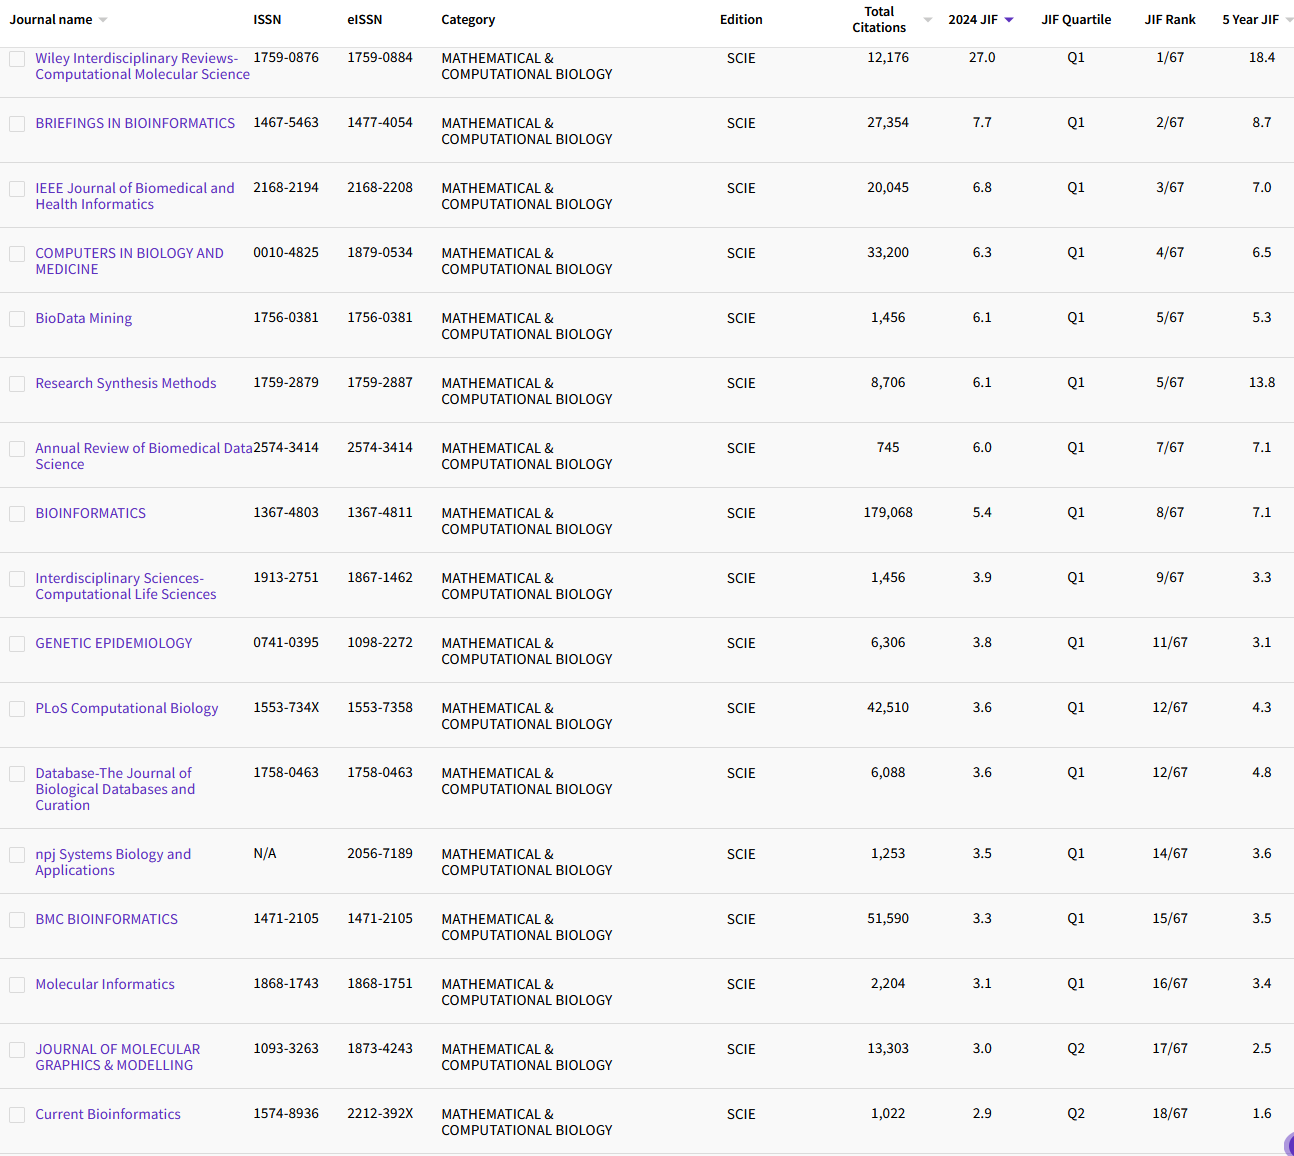Toggle the checkbox for Current Bioinformatics
This screenshot has height=1156, width=1294.
(x=17, y=1115)
